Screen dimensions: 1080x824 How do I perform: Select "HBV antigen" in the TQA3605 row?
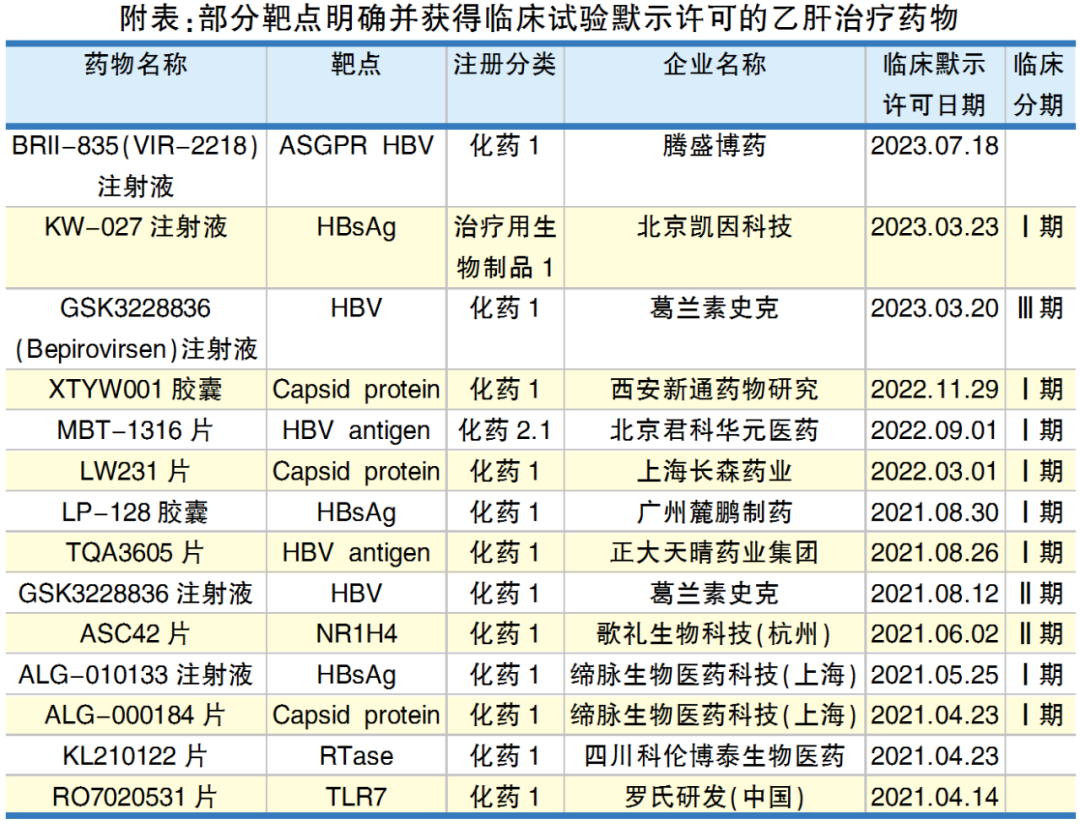[x=355, y=553]
